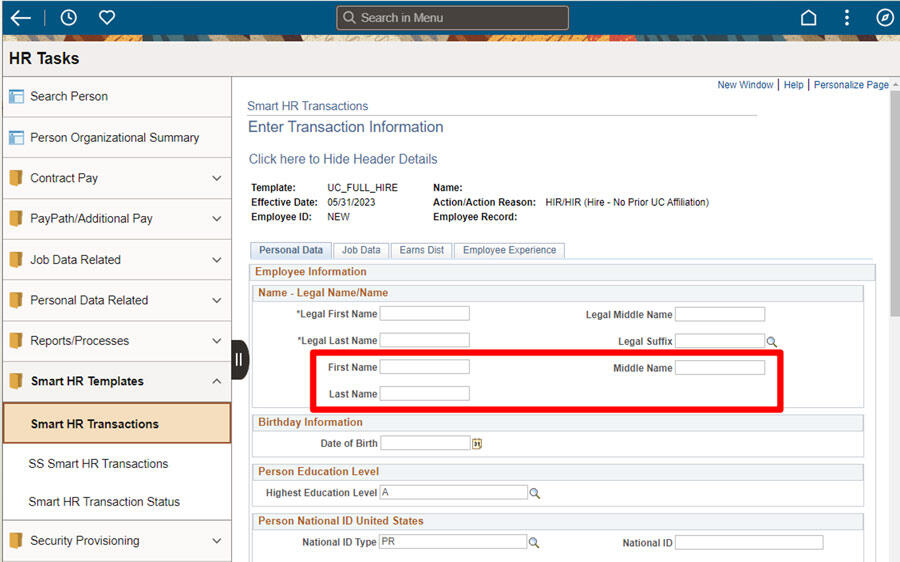
Task: Open the New Window link
Action: tap(745, 85)
